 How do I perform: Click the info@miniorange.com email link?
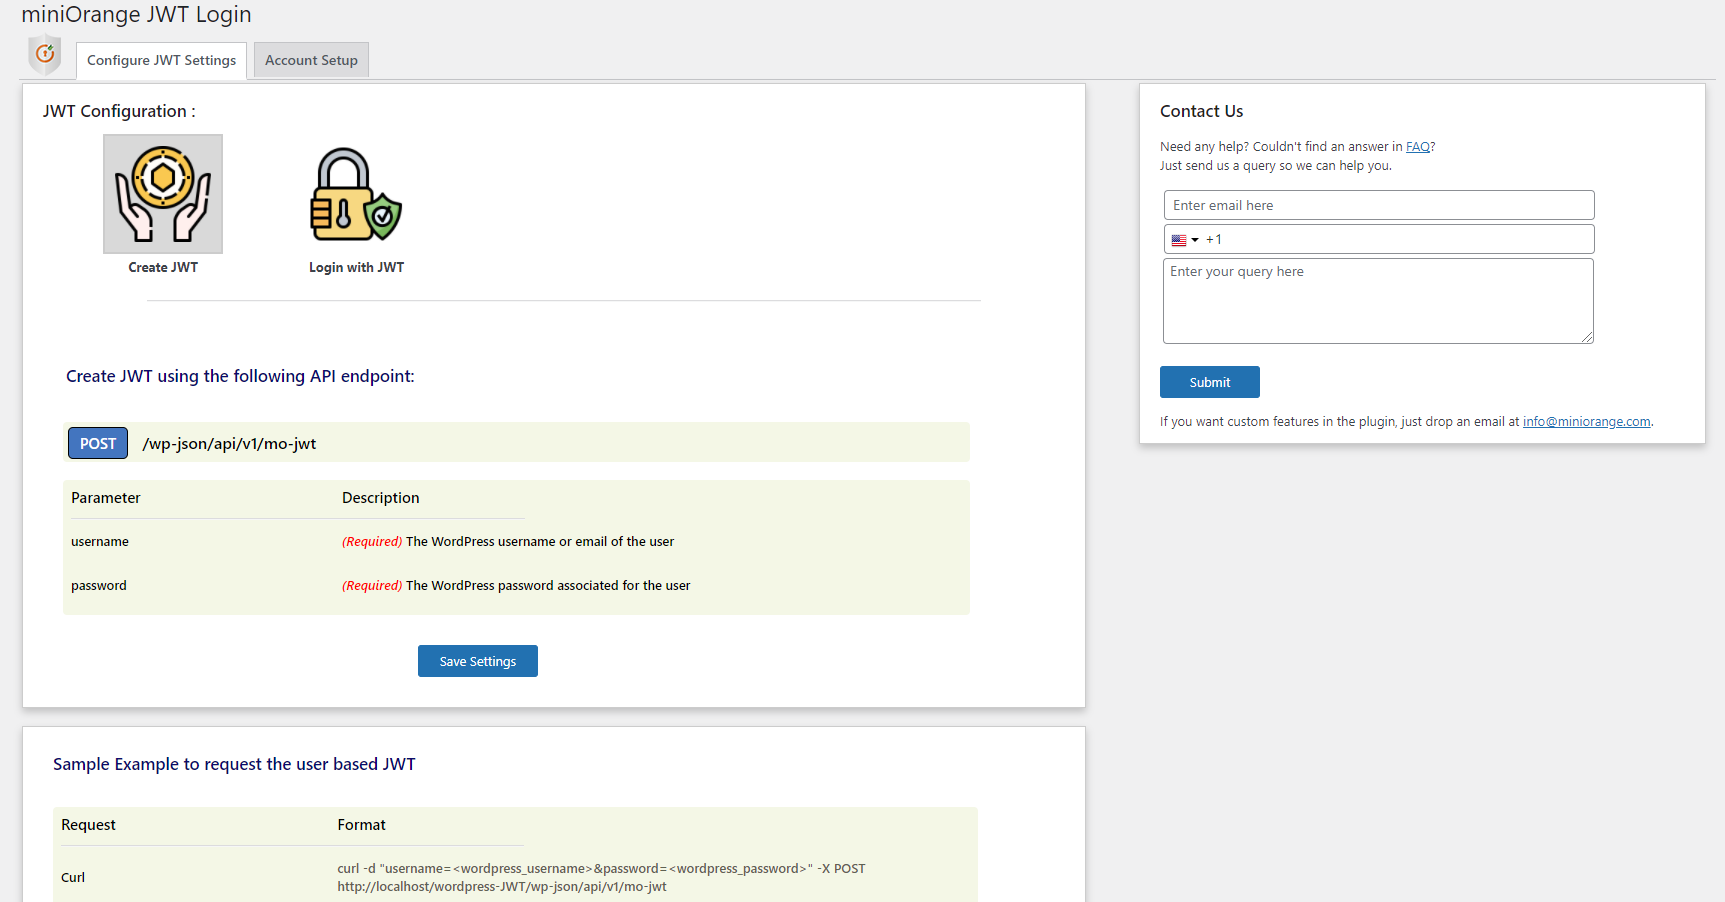[1587, 422]
